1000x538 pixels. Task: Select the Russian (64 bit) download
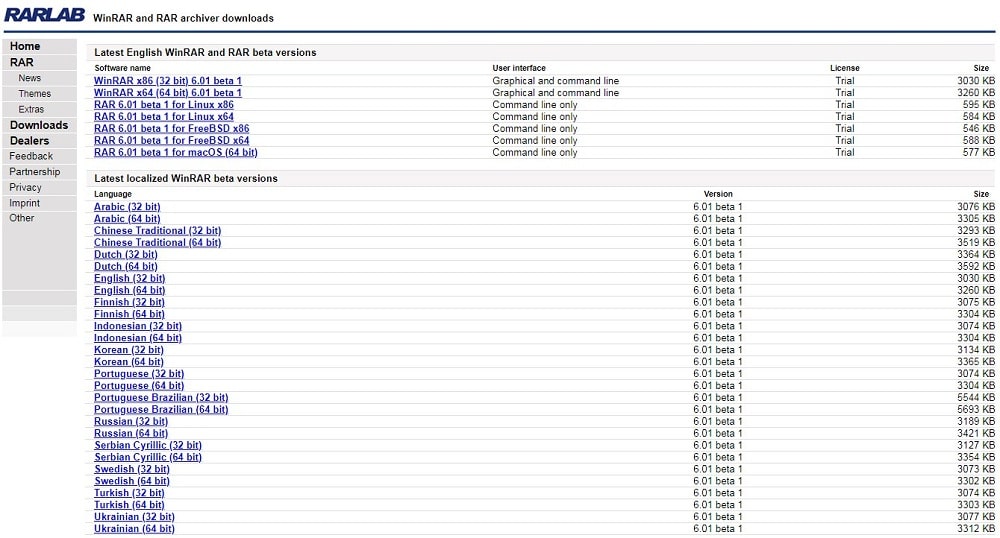tap(131, 433)
